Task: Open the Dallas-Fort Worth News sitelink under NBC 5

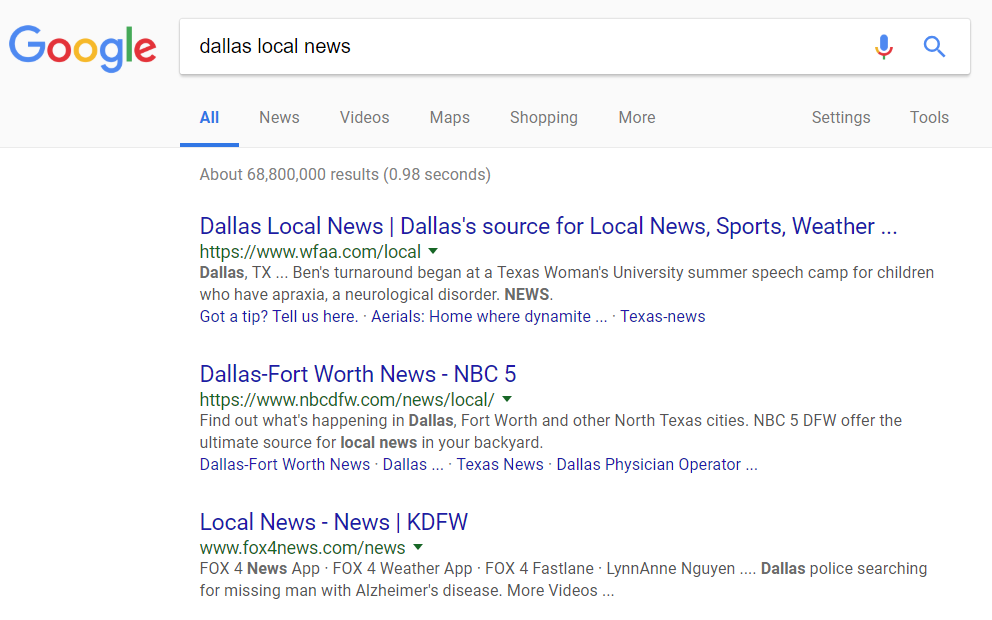Action: point(285,464)
